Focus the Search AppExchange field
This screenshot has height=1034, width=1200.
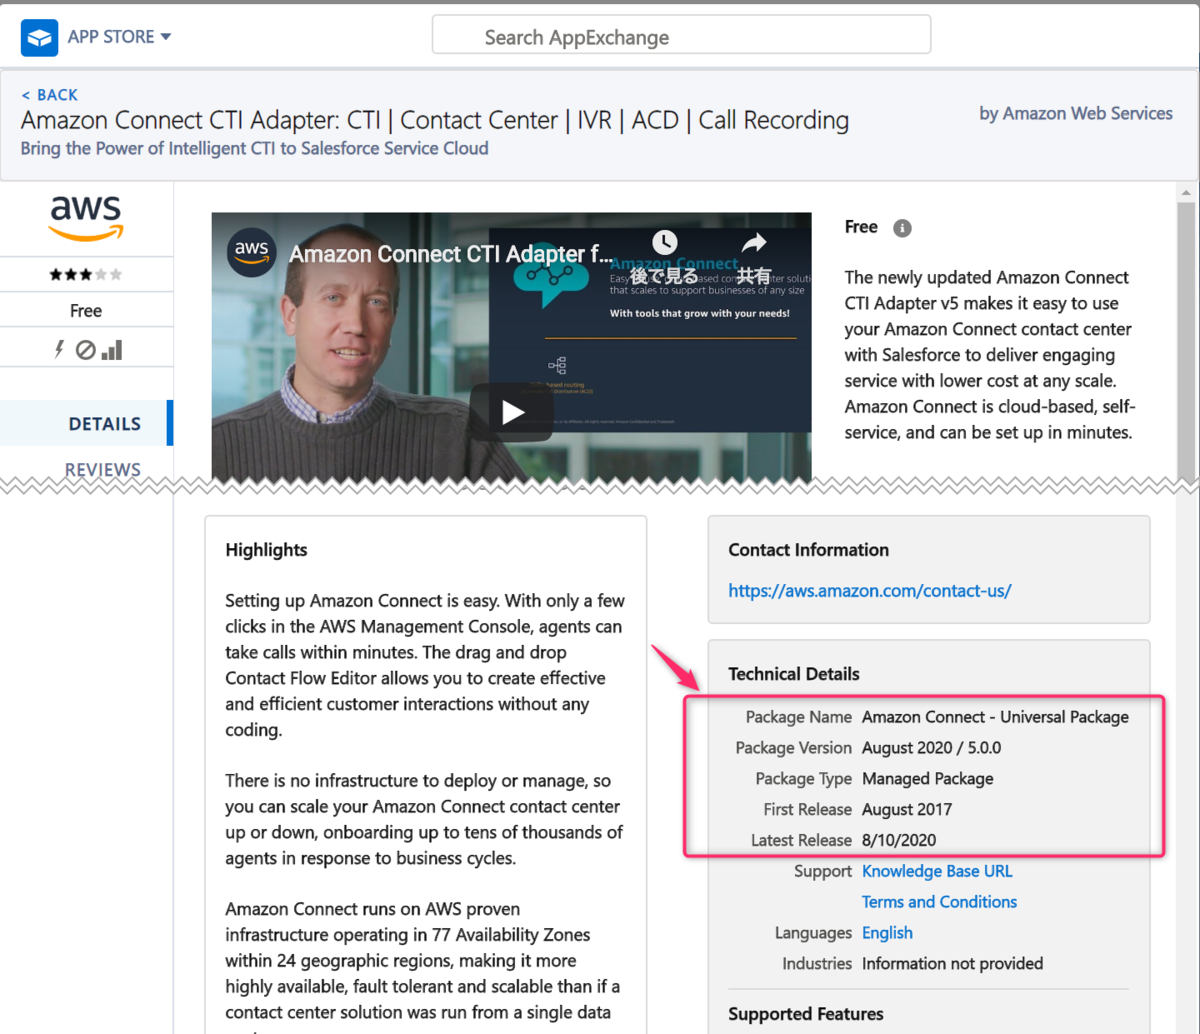681,37
